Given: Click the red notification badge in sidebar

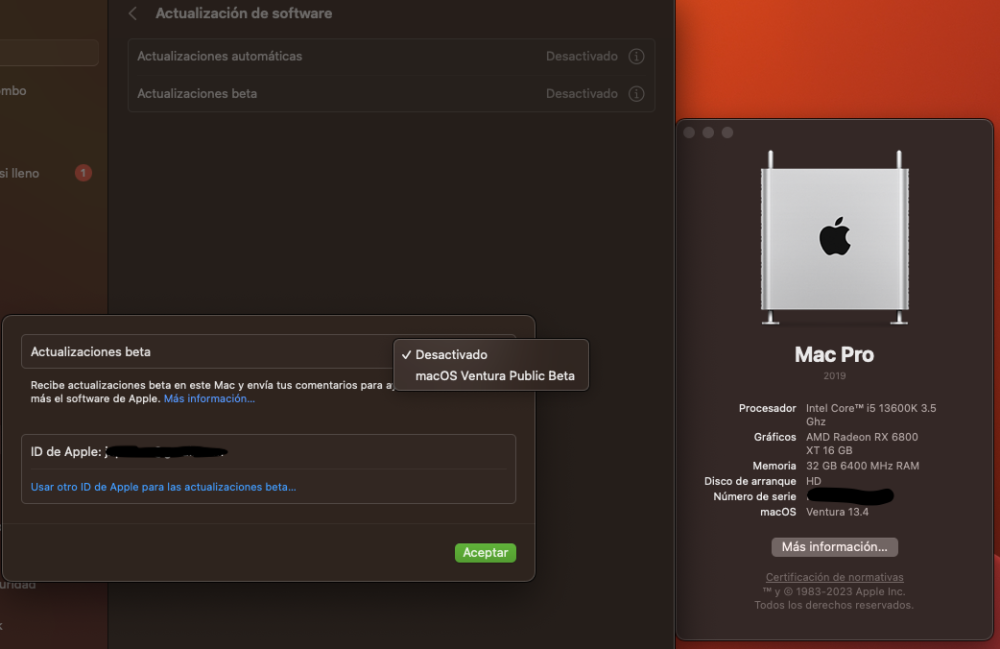Looking at the screenshot, I should pos(83,173).
